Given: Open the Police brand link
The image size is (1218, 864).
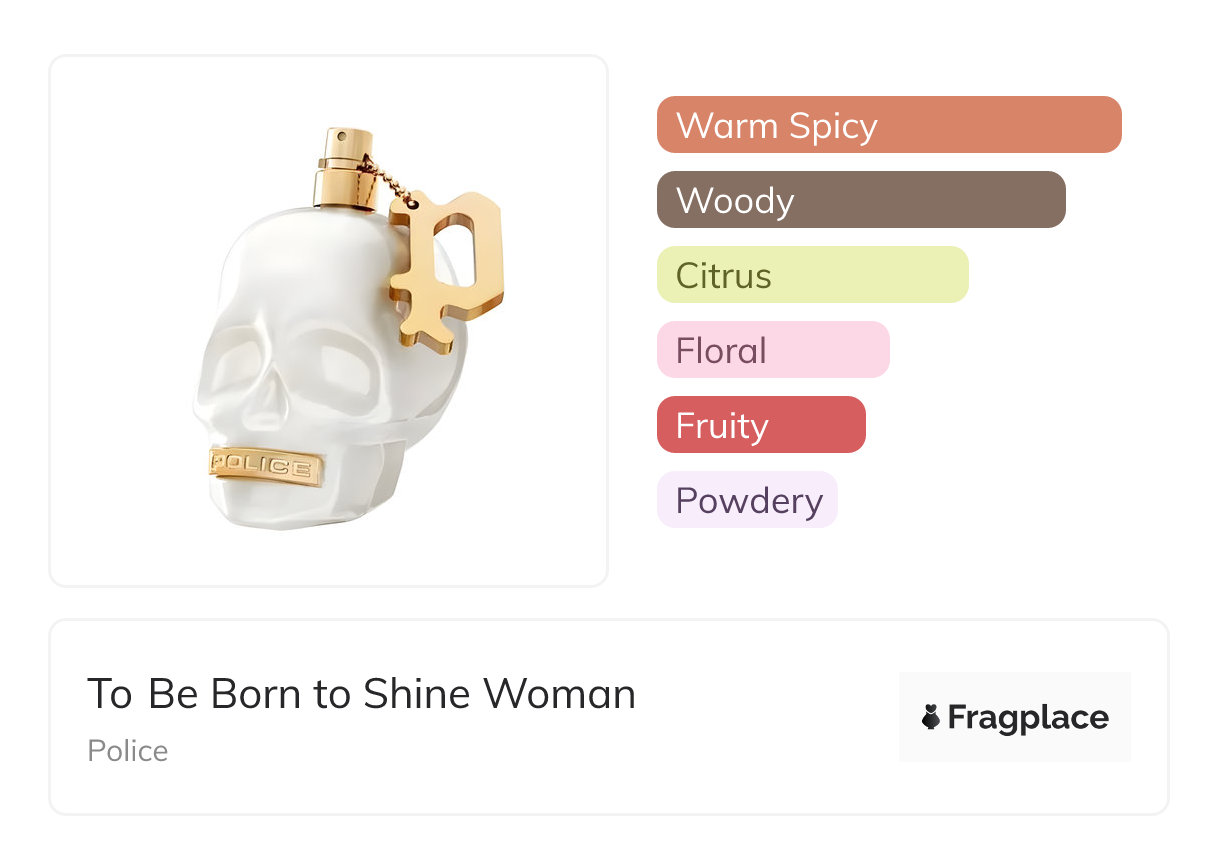Looking at the screenshot, I should coord(128,751).
